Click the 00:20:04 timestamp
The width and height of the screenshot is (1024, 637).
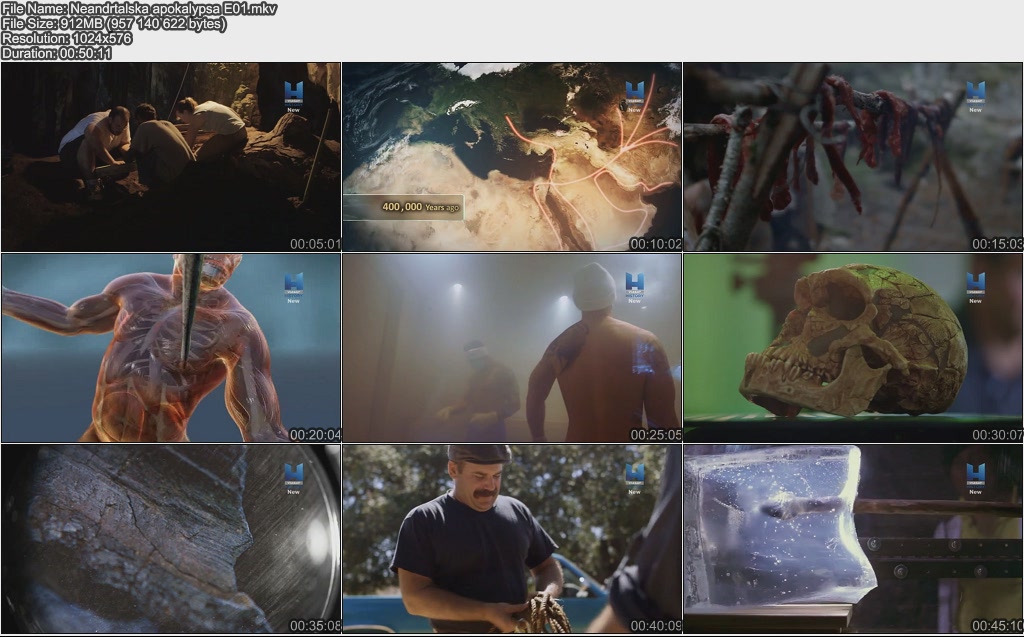click(x=315, y=435)
